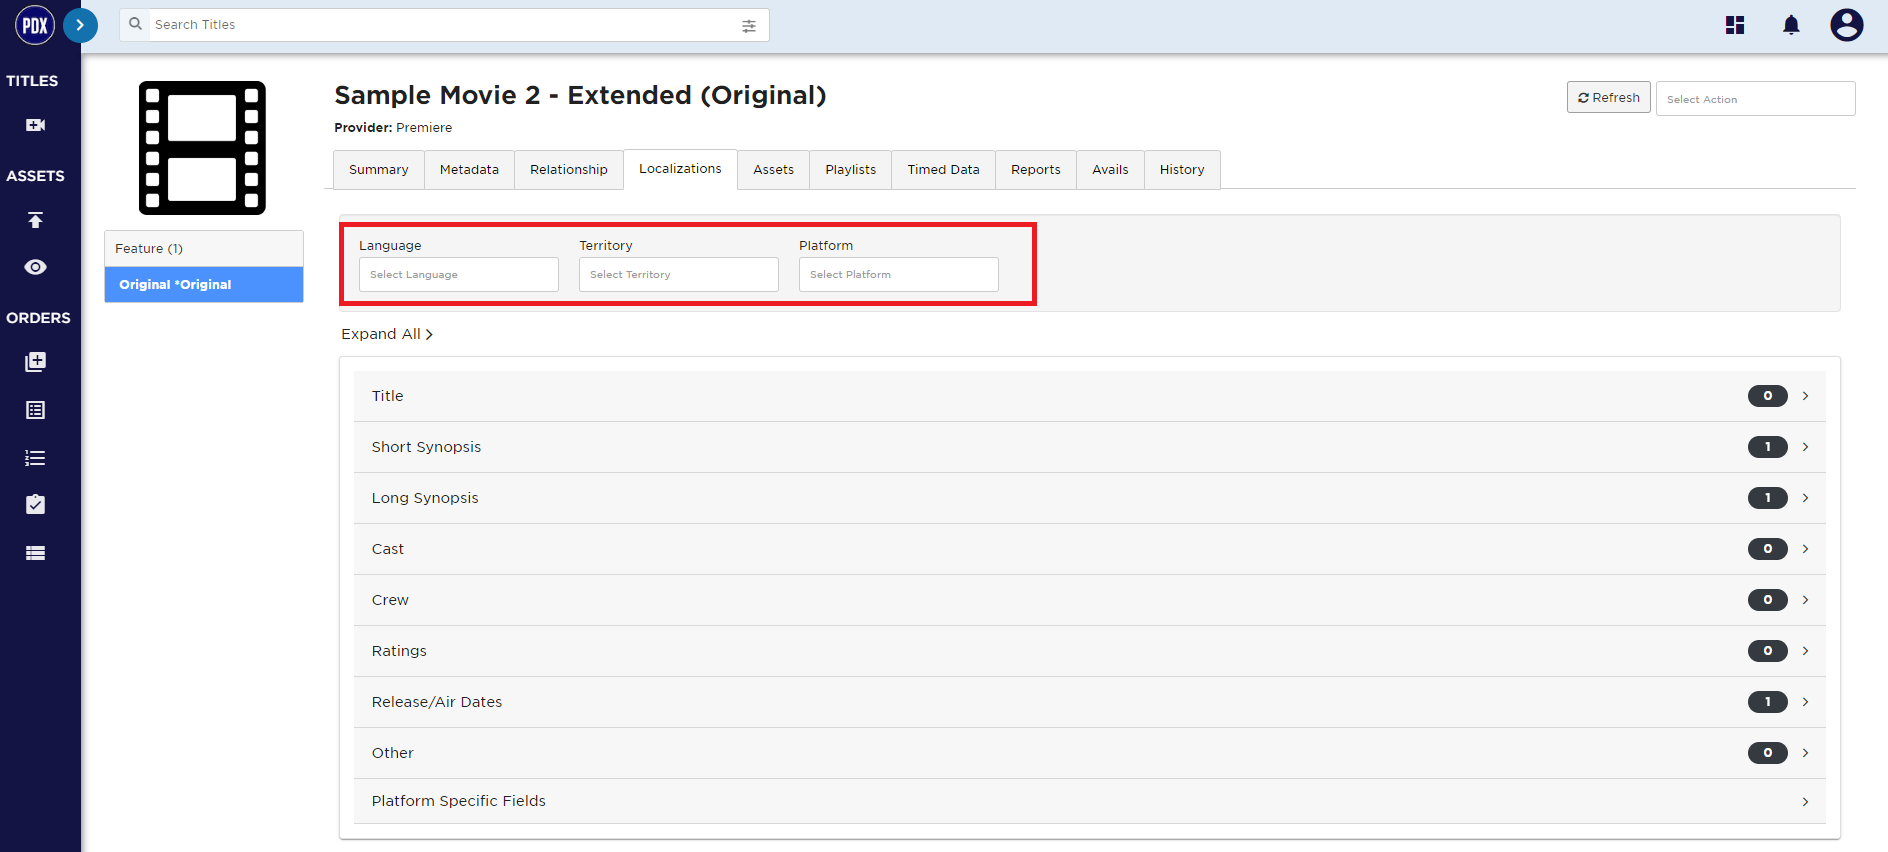1888x852 pixels.
Task: Open notifications bell
Action: [1791, 25]
